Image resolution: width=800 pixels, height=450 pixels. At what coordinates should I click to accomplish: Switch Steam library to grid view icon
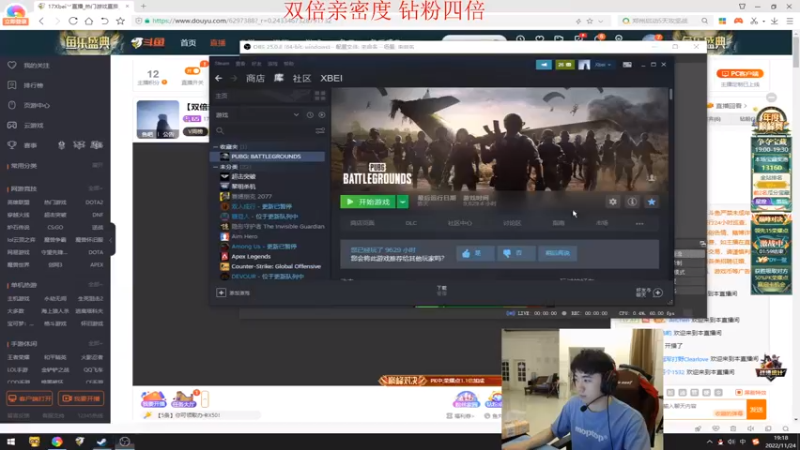tap(320, 96)
